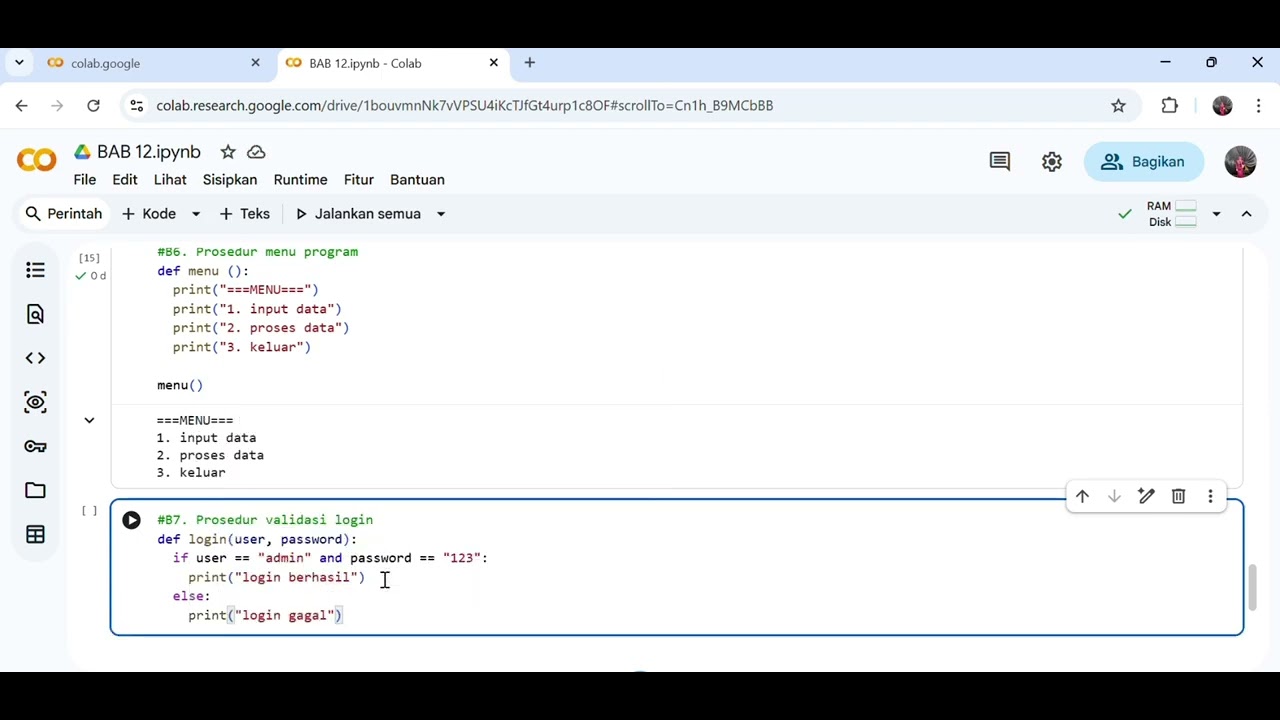
Task: Open the Data table sidebar icon
Action: pyautogui.click(x=36, y=534)
